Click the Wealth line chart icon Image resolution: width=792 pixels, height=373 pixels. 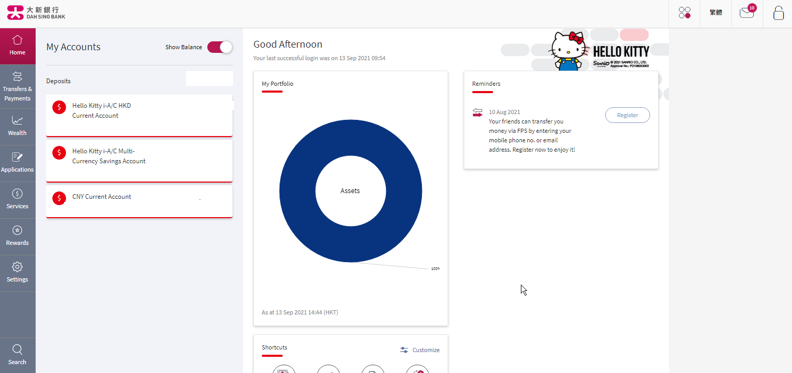coord(18,120)
